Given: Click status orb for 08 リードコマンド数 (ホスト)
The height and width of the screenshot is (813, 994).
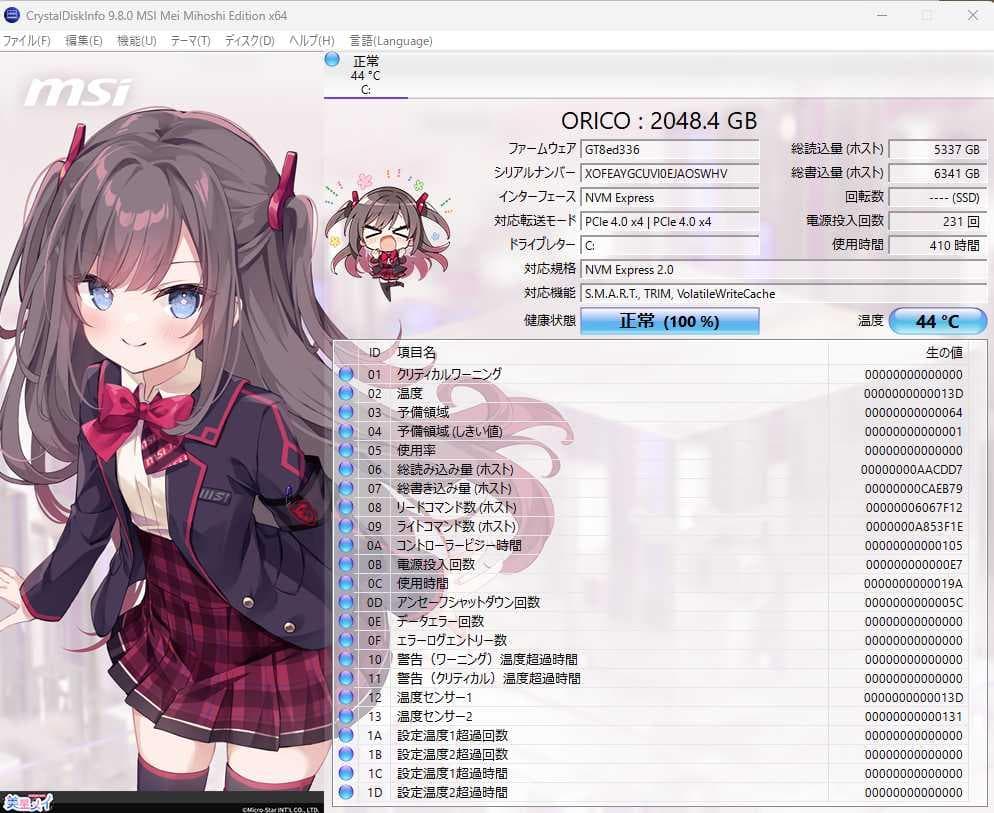Looking at the screenshot, I should pyautogui.click(x=346, y=507).
